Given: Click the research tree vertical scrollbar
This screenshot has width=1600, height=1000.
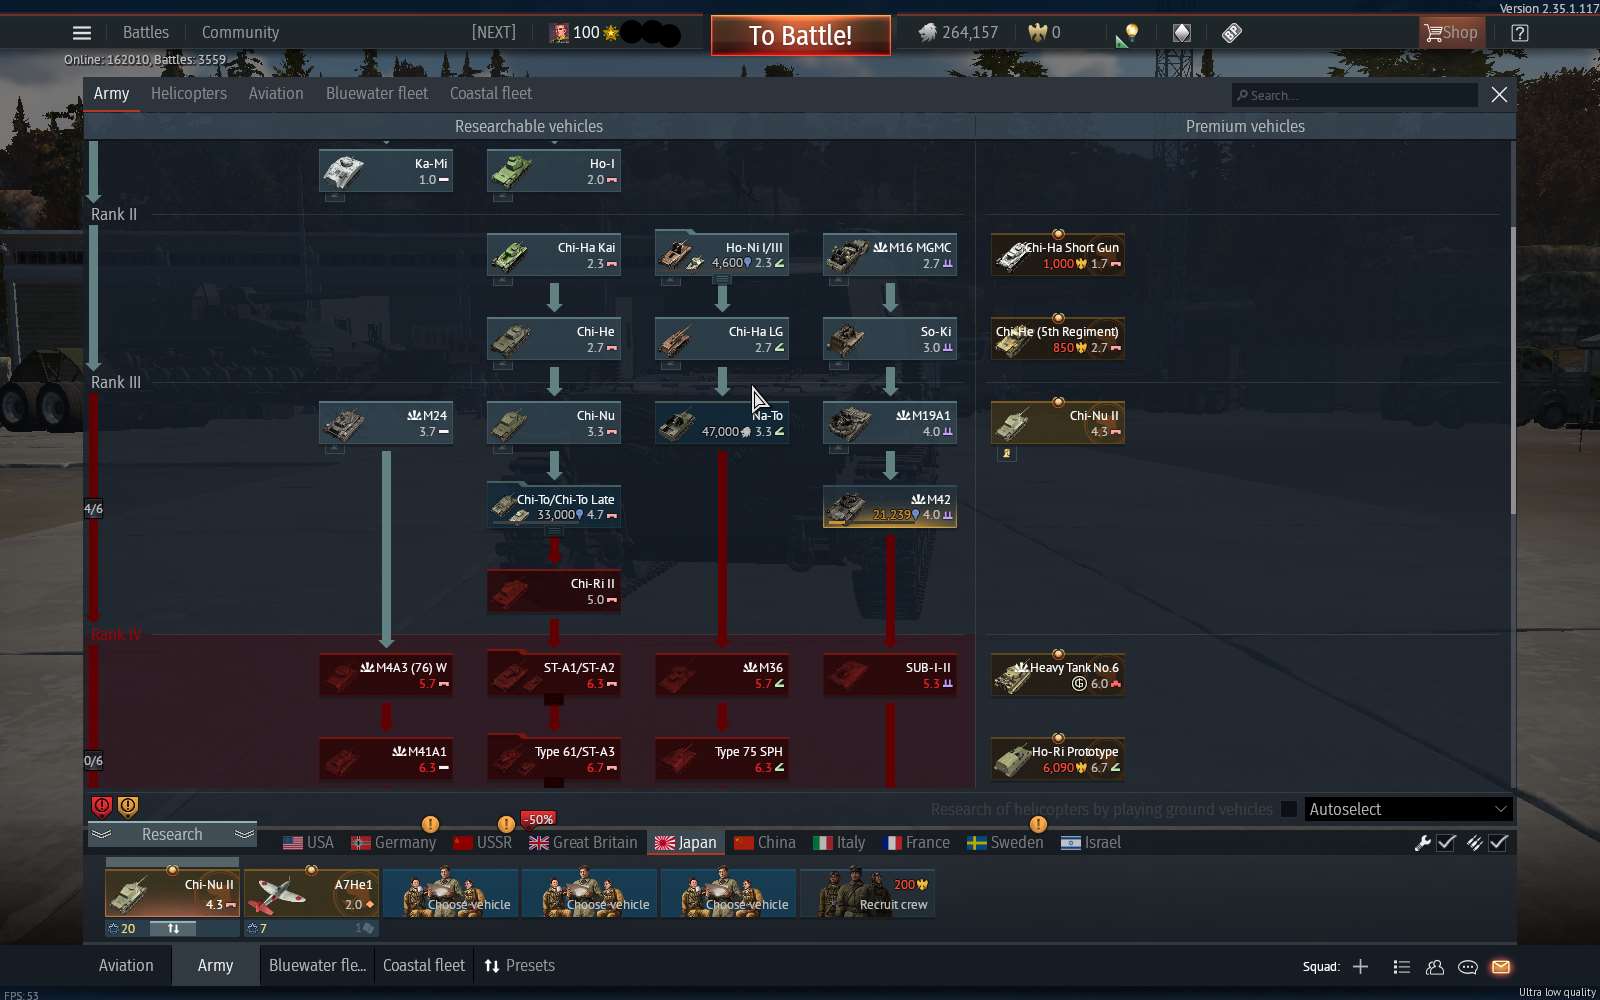Looking at the screenshot, I should (x=1512, y=370).
